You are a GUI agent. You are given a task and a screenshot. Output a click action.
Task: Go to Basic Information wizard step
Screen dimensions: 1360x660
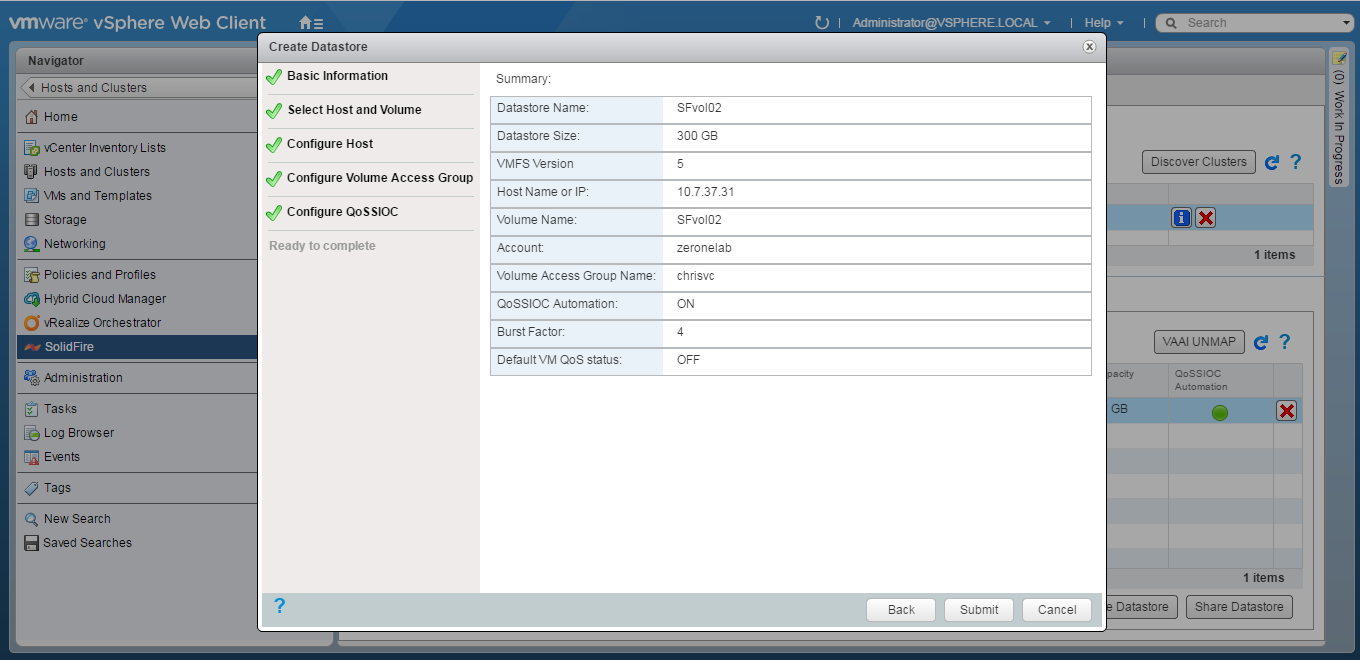(x=337, y=76)
